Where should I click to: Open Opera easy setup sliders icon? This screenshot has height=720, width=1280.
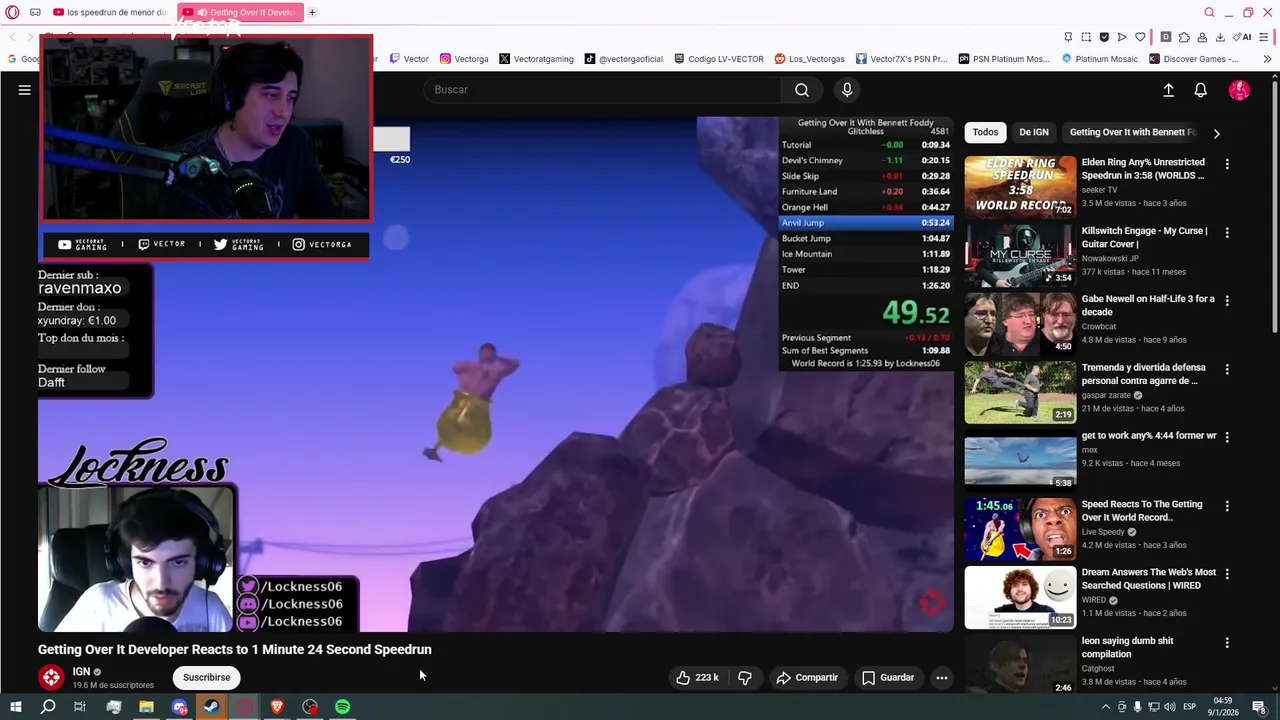(x=1264, y=37)
